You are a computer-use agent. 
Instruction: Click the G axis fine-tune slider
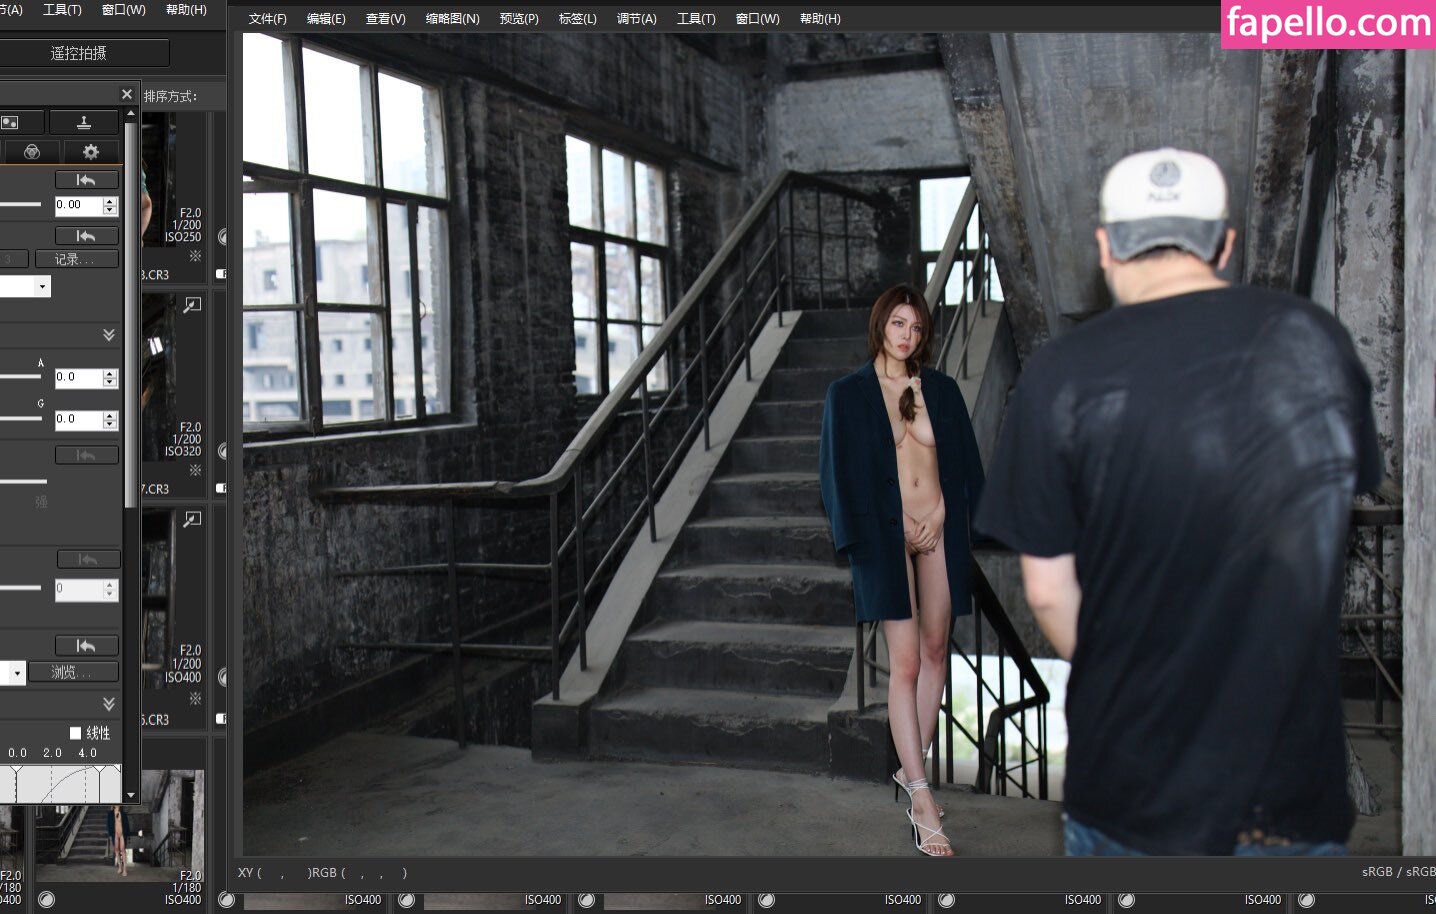tap(20, 419)
